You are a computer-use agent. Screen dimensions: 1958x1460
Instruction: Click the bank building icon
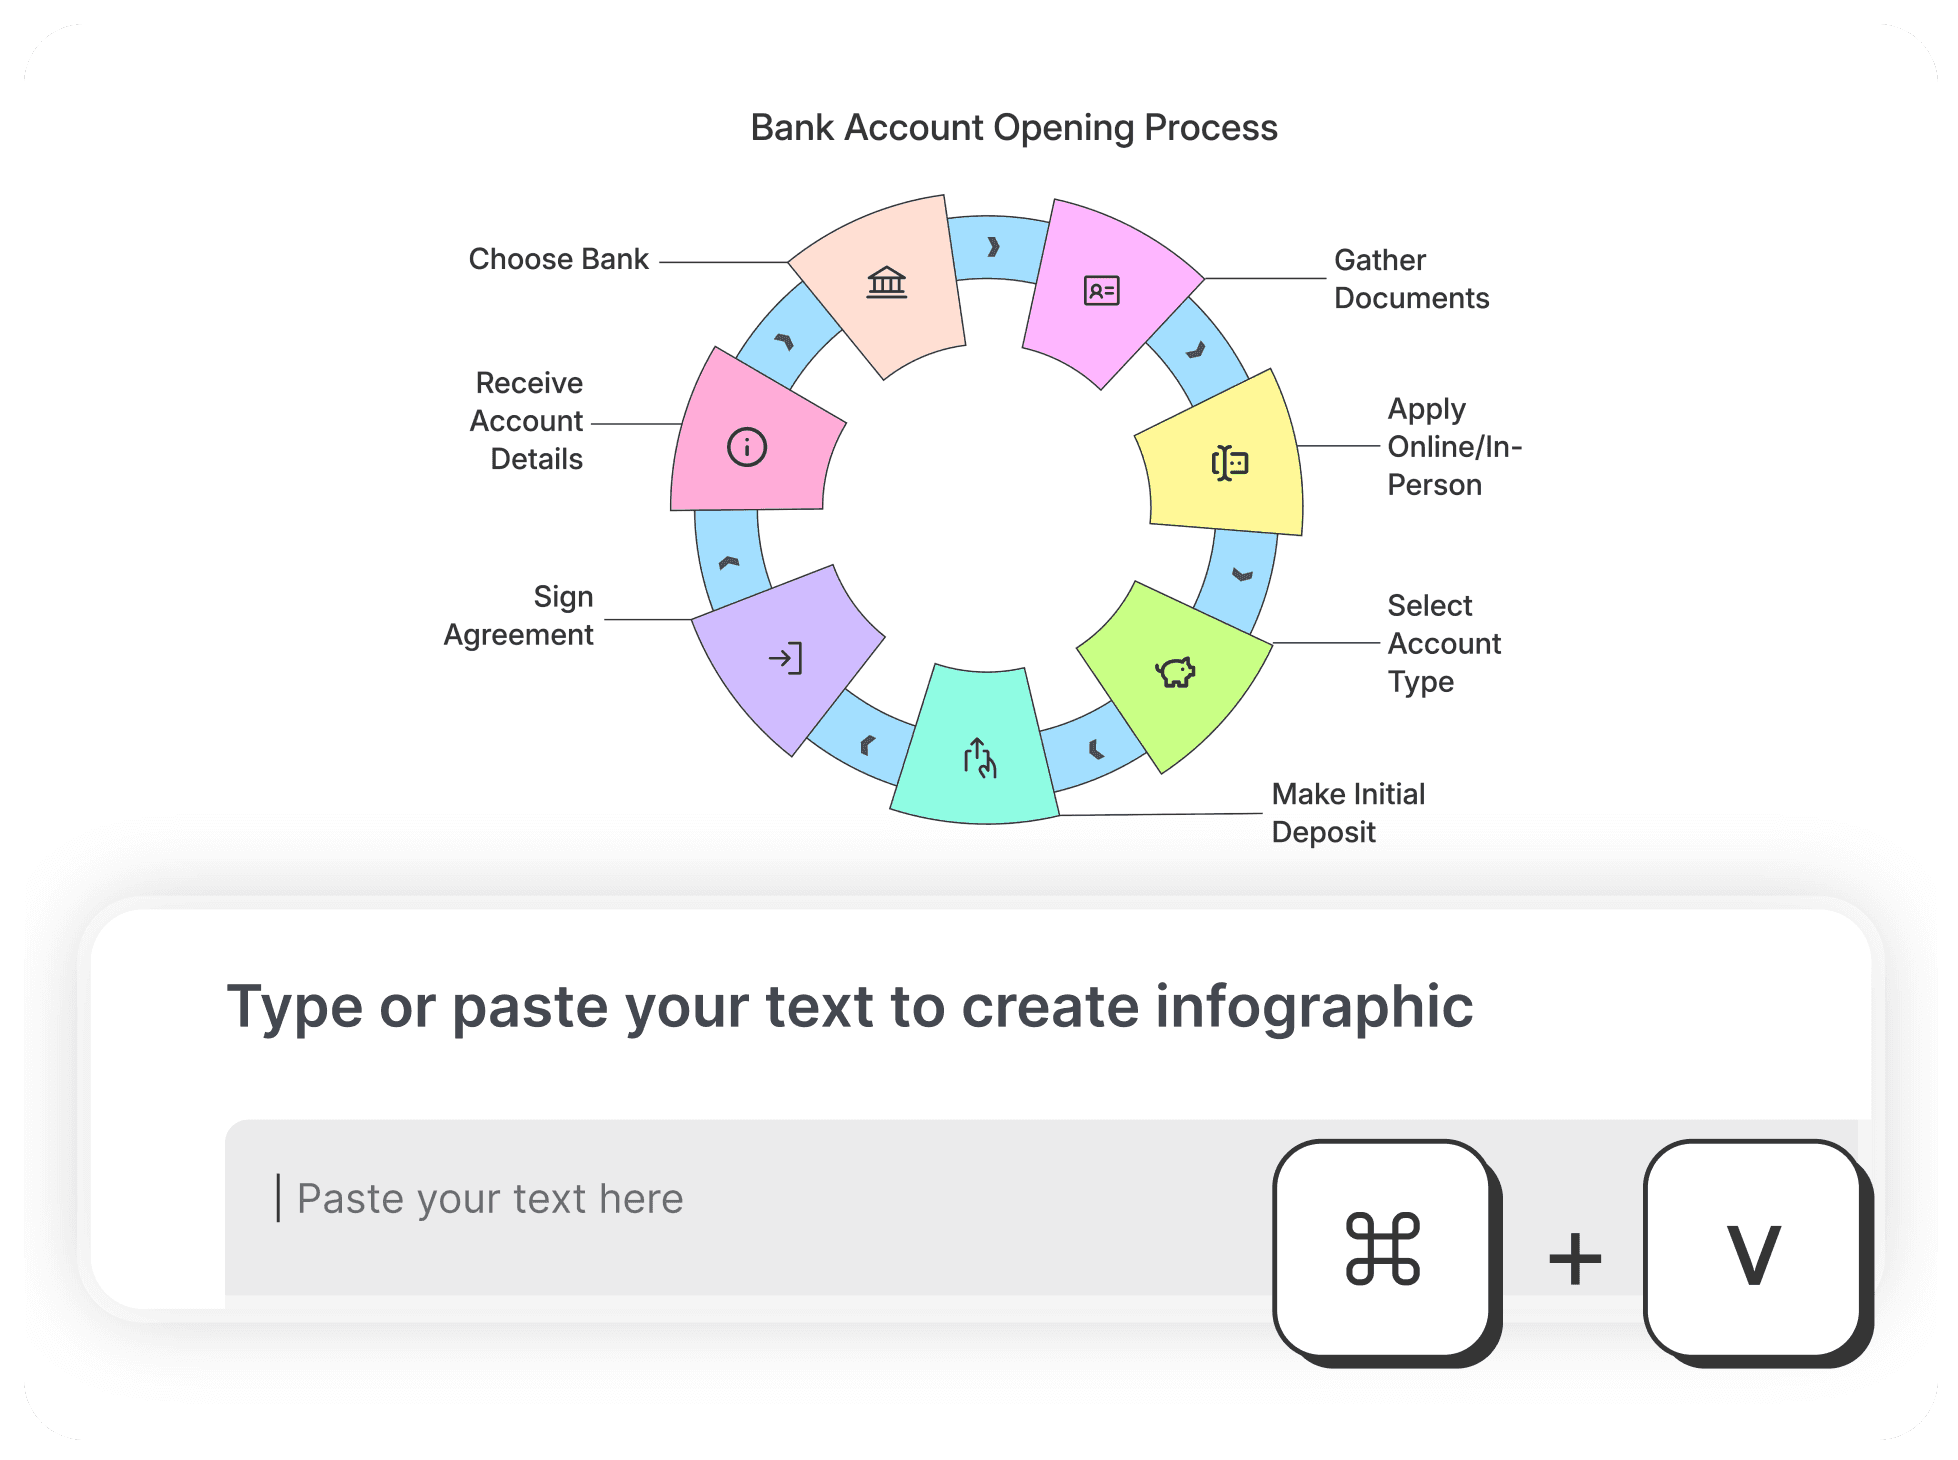click(x=886, y=283)
